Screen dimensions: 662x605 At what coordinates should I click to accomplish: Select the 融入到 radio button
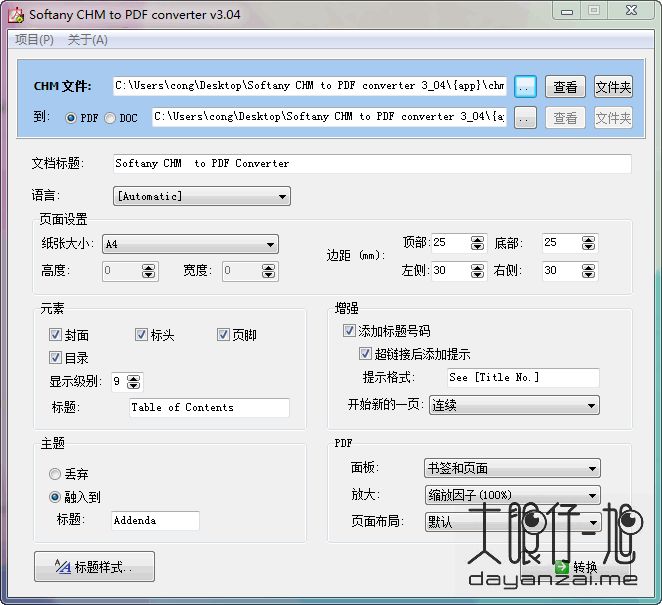pyautogui.click(x=55, y=497)
